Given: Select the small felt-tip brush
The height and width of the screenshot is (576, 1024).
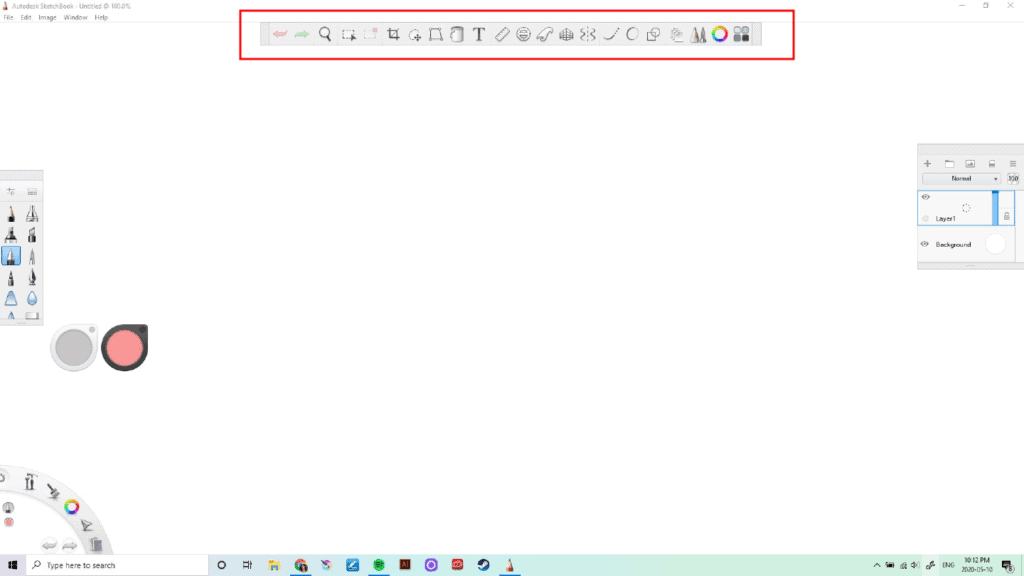Looking at the screenshot, I should click(x=11, y=278).
